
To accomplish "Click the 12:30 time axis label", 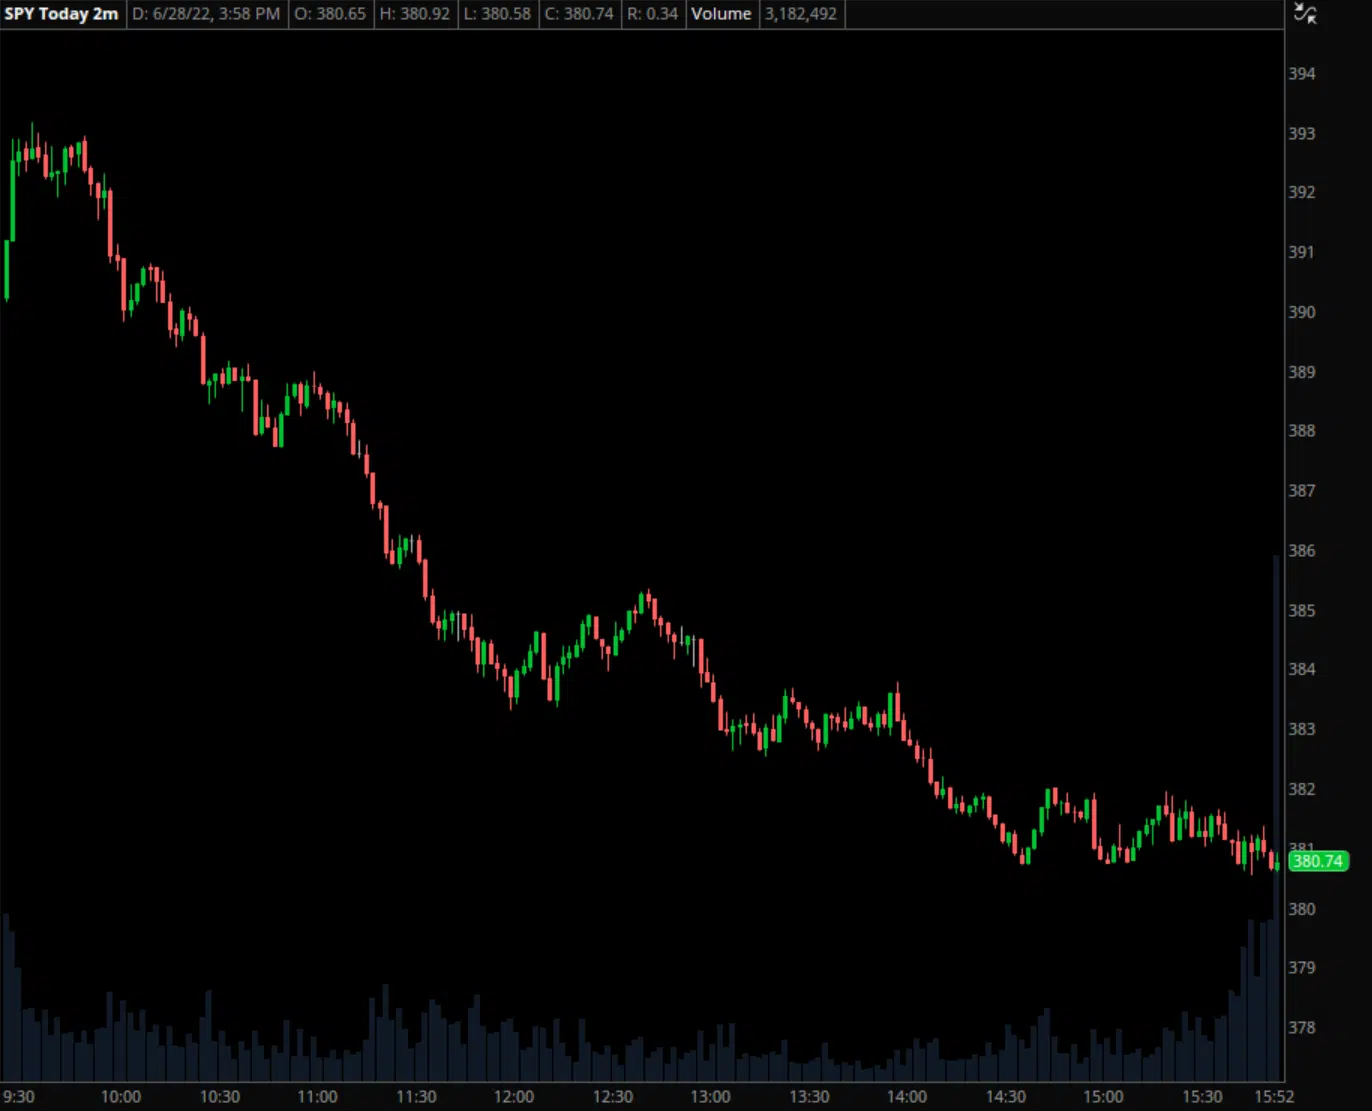I will (x=613, y=1097).
